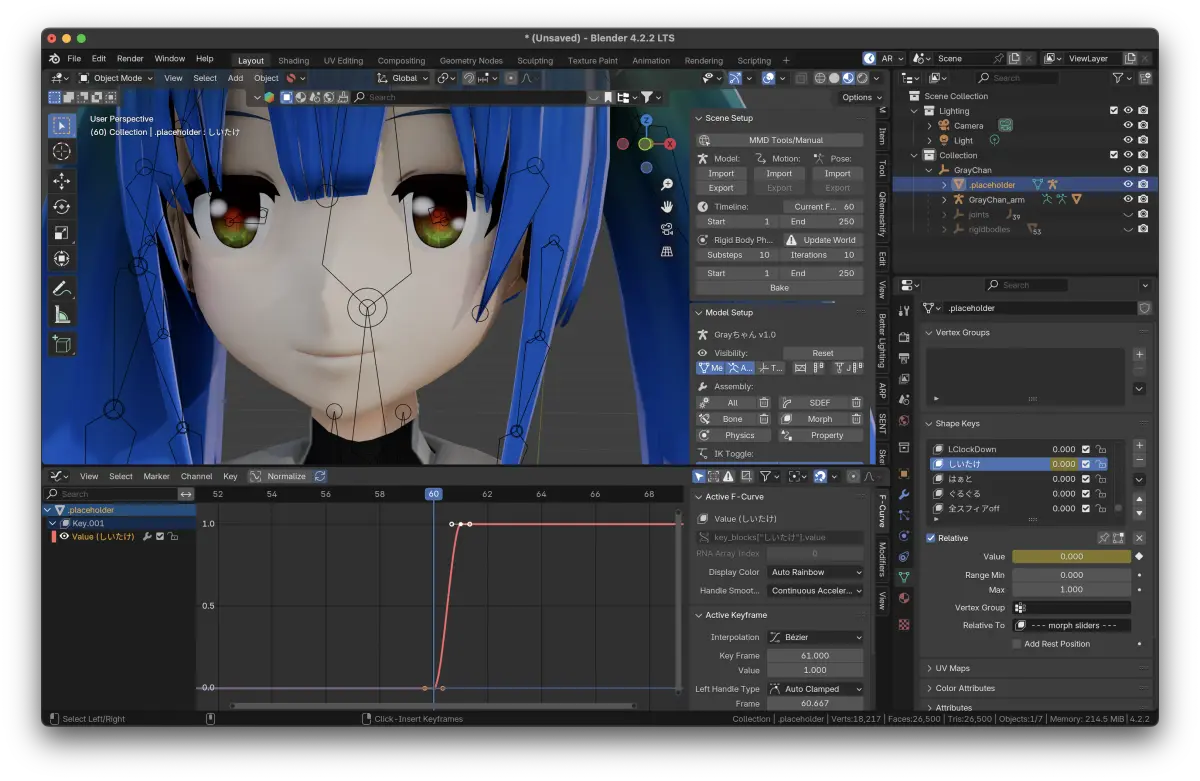
Task: Click the Bake button
Action: click(779, 288)
